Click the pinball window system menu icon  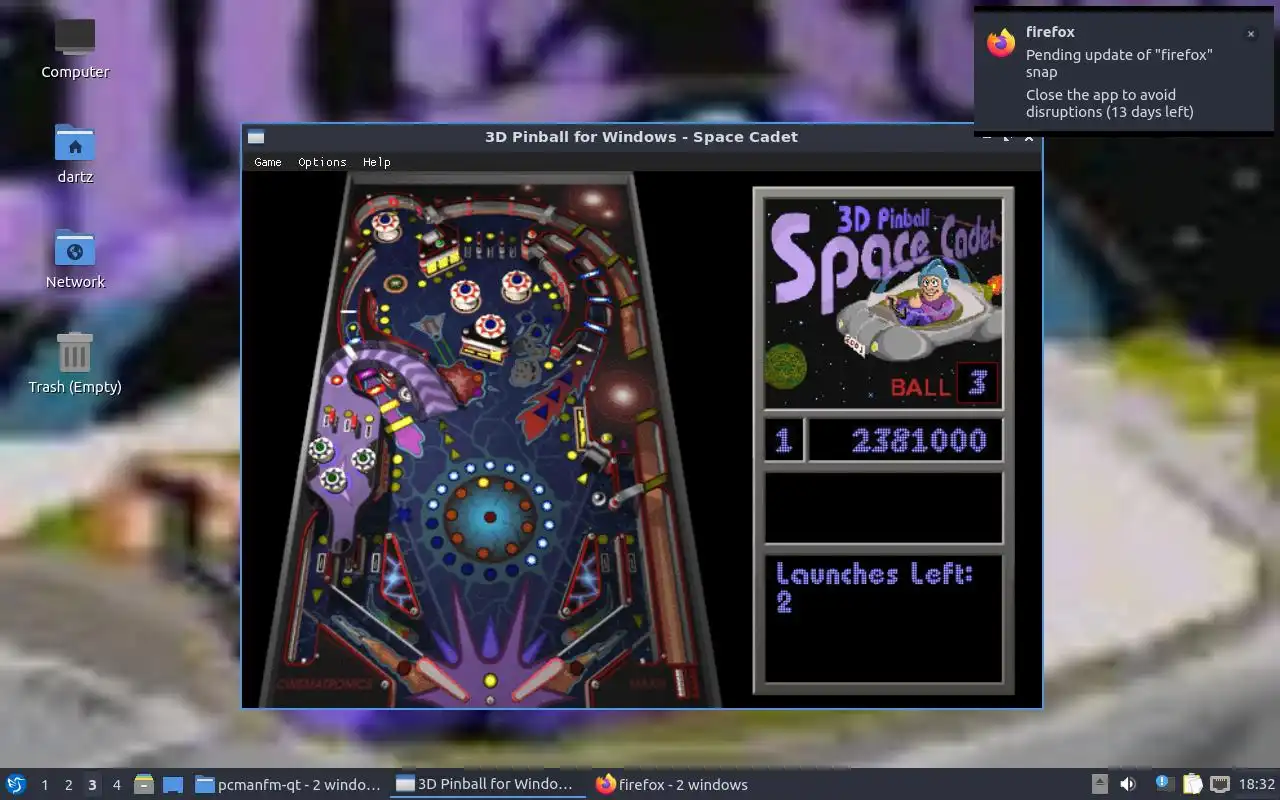tap(256, 137)
